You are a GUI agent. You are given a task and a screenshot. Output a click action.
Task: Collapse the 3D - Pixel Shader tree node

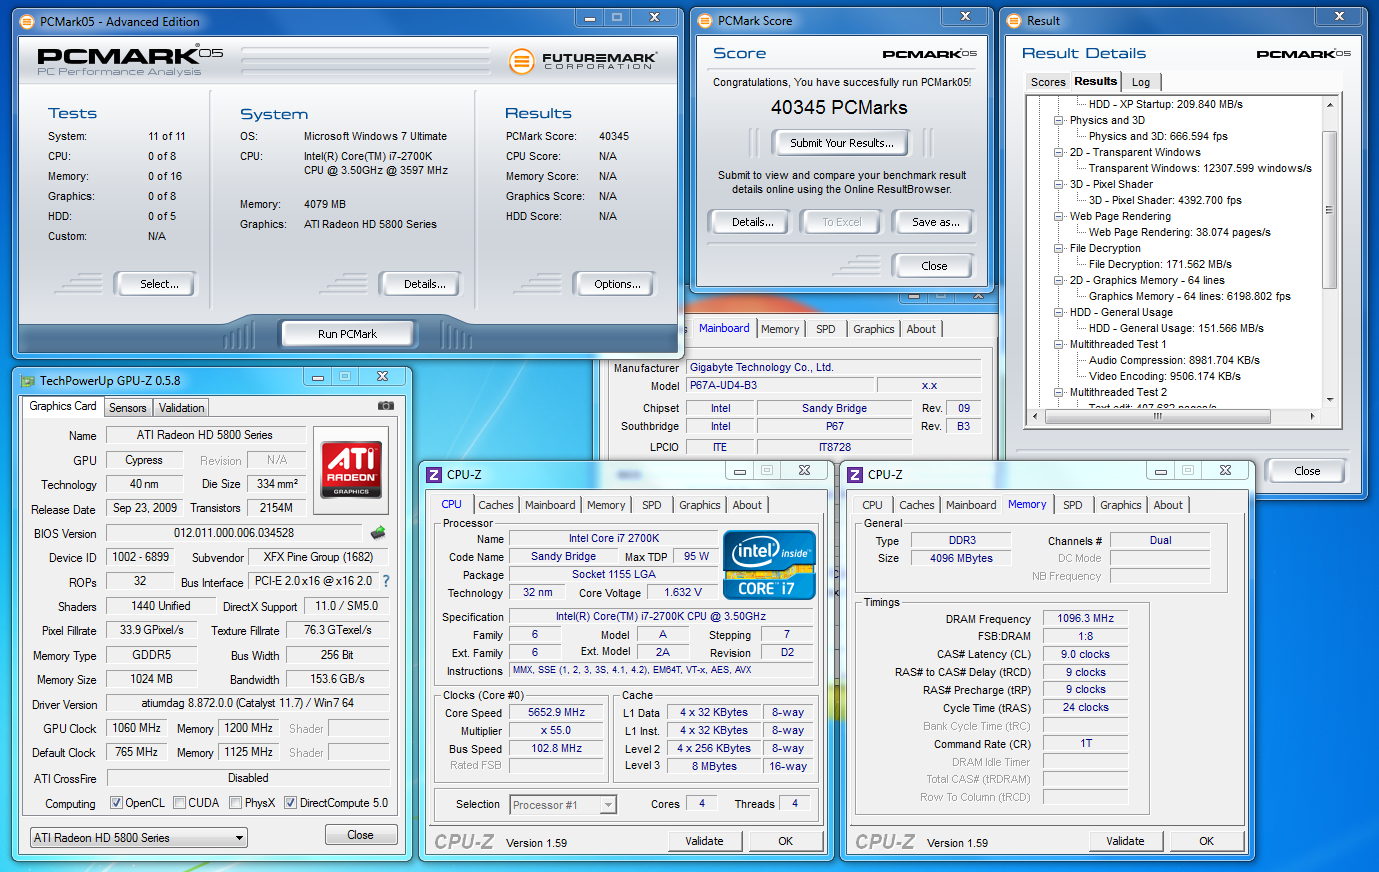[1059, 184]
